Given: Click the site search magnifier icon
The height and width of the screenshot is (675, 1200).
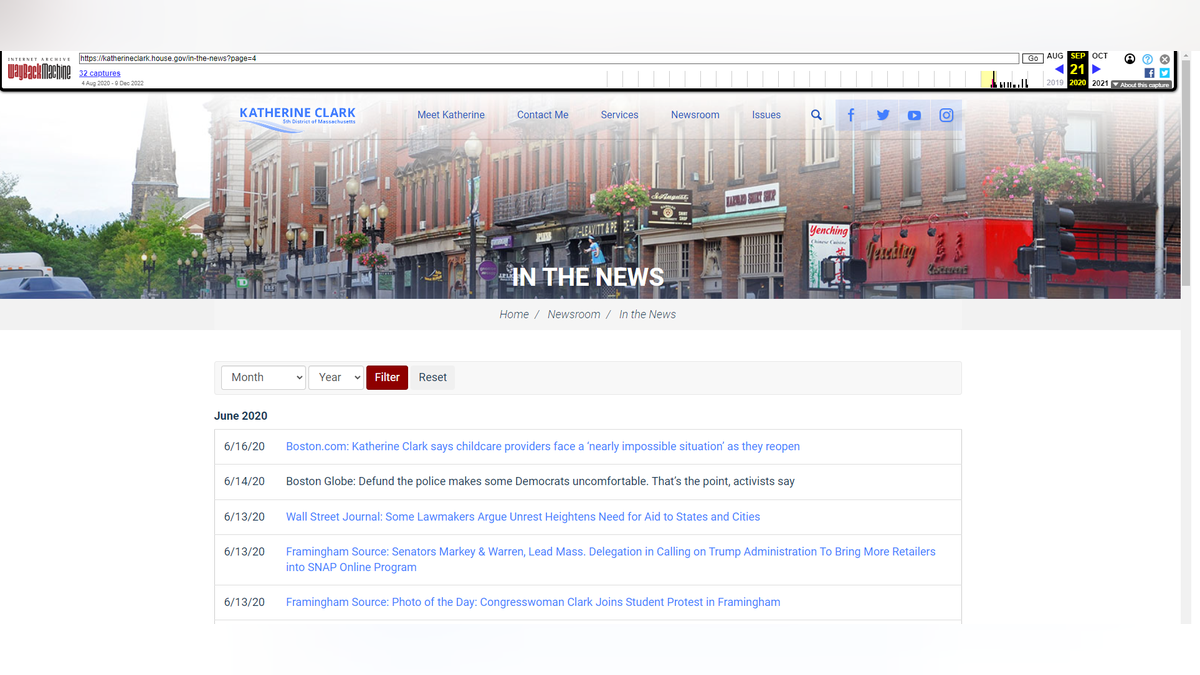Looking at the screenshot, I should 816,115.
